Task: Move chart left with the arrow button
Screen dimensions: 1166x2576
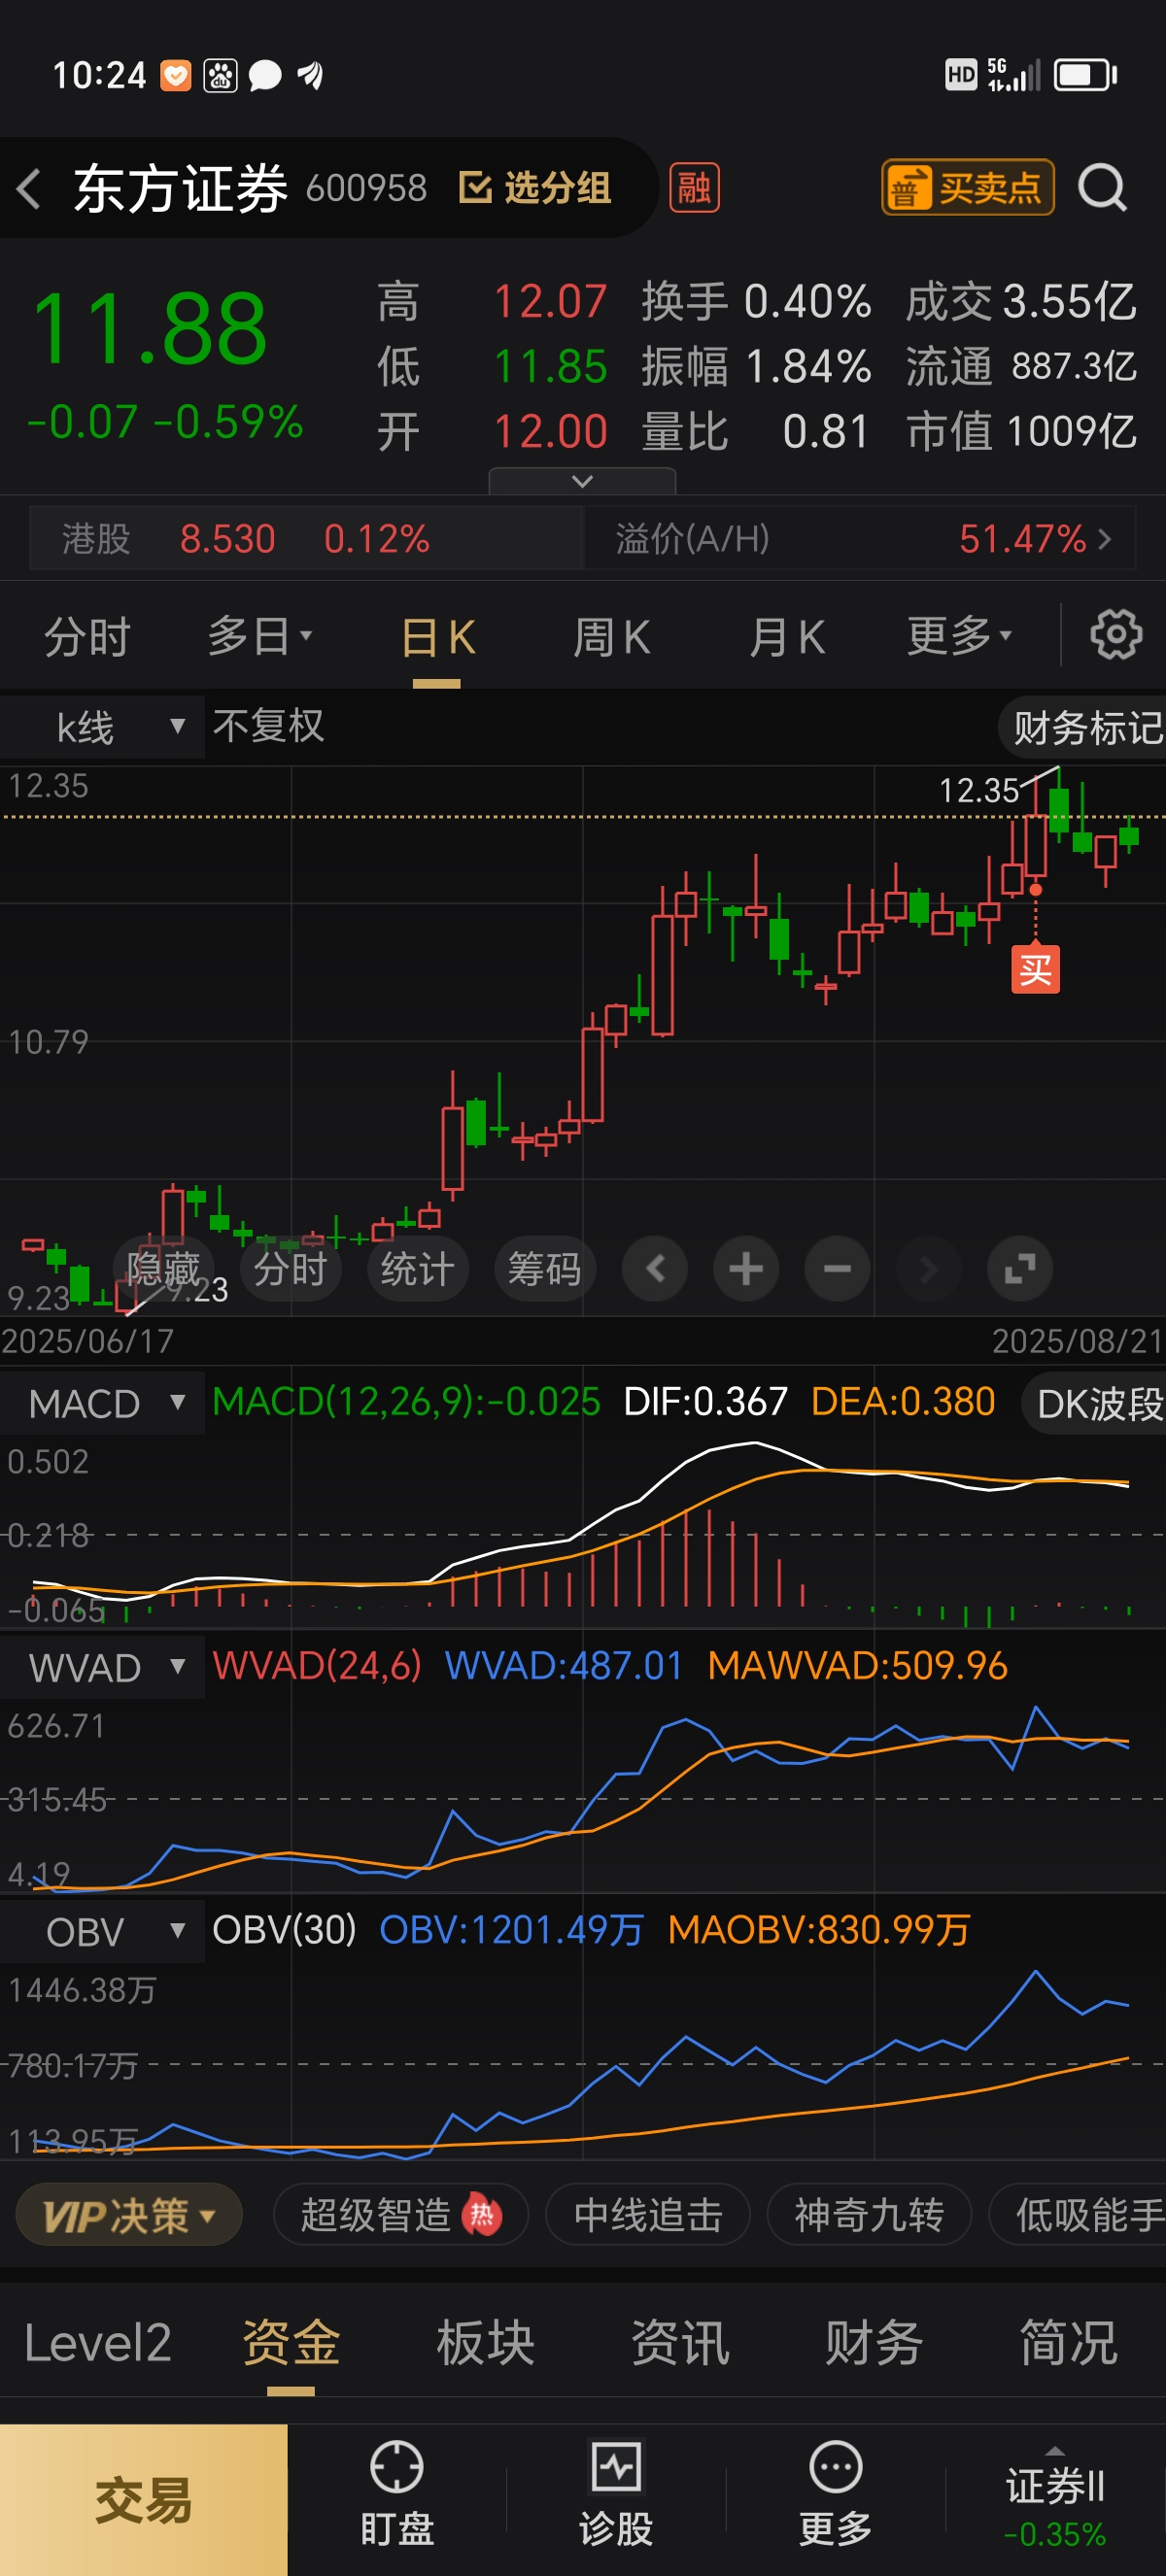Action: (655, 1269)
